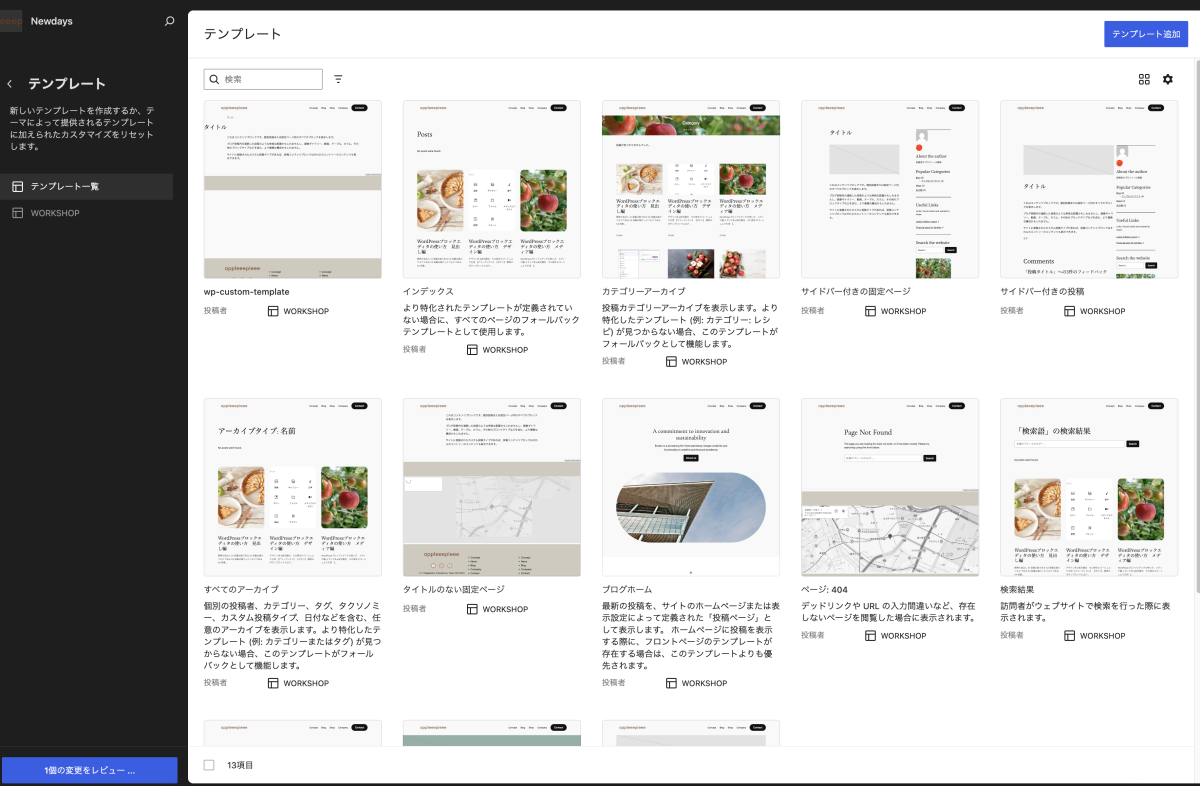
Task: Click WORKSHOP author icon under インデックス
Action: pos(472,350)
